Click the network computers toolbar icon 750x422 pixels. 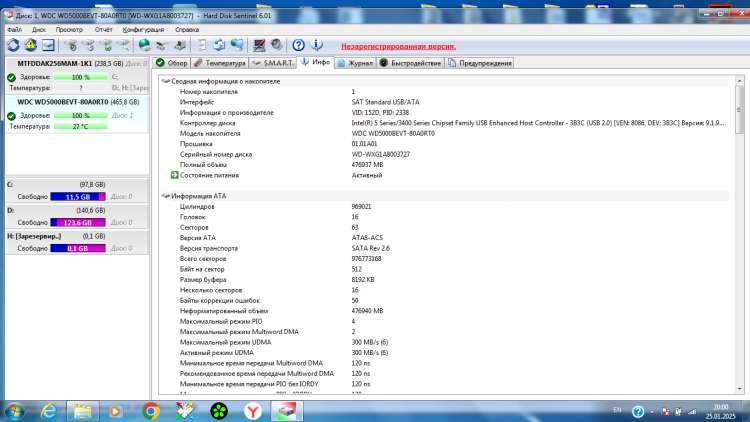tap(237, 45)
